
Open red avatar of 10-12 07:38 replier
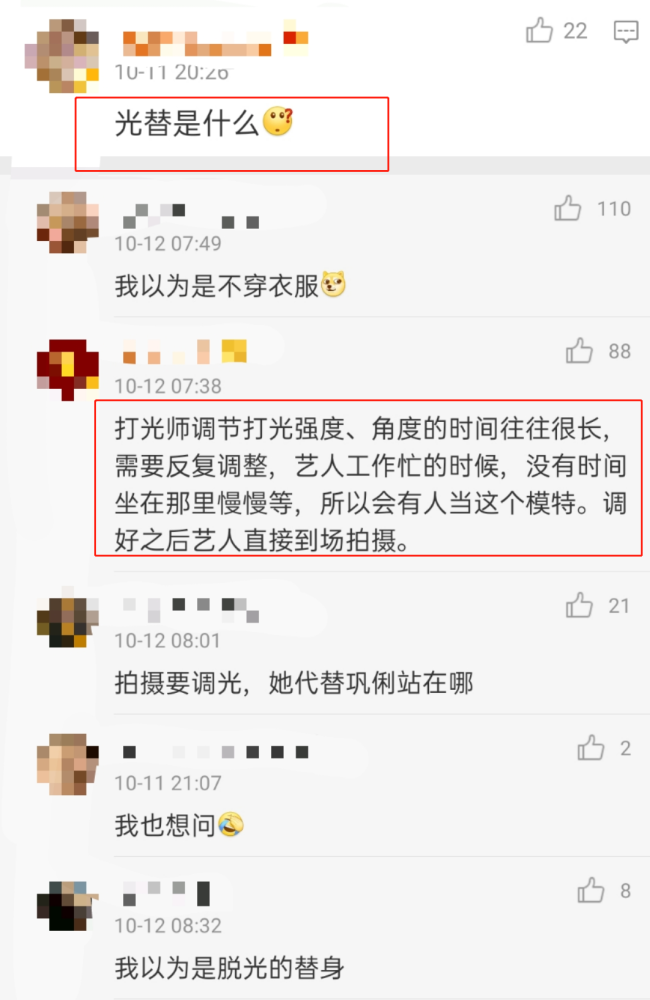(x=68, y=370)
